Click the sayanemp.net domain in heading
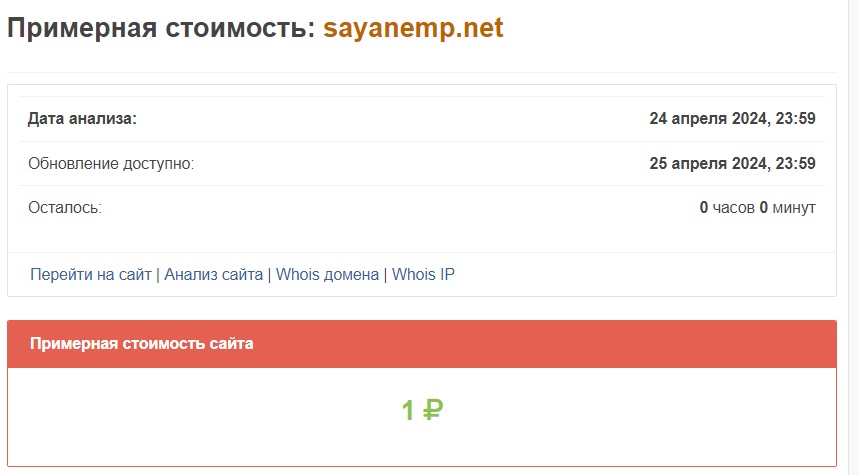The width and height of the screenshot is (858, 475). pos(413,28)
